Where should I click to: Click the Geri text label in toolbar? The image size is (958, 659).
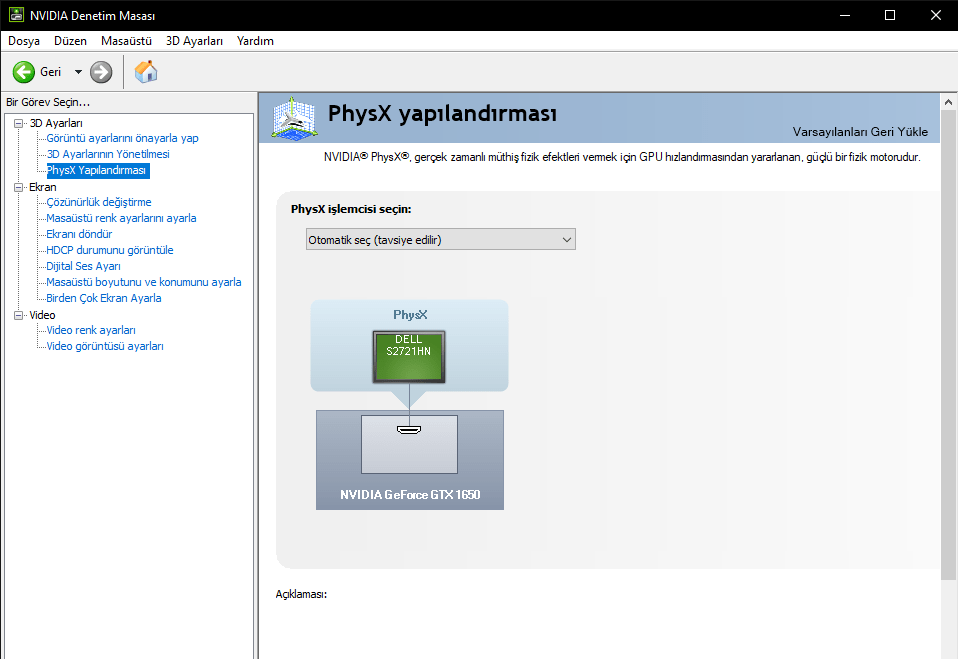click(51, 72)
